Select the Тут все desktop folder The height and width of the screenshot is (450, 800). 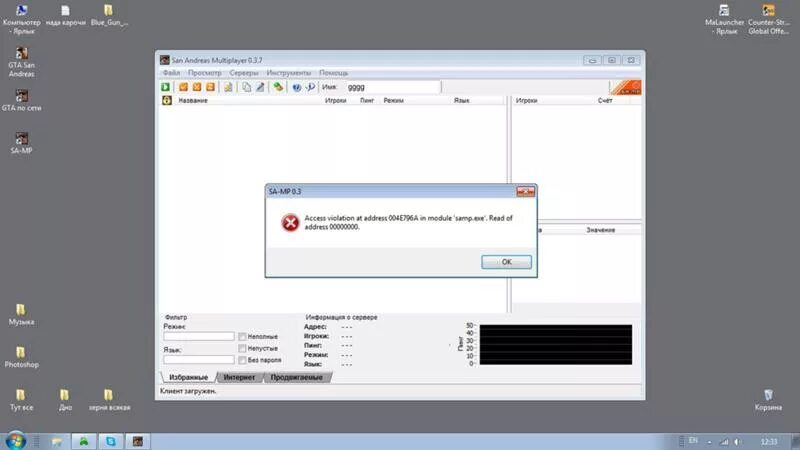click(x=21, y=400)
